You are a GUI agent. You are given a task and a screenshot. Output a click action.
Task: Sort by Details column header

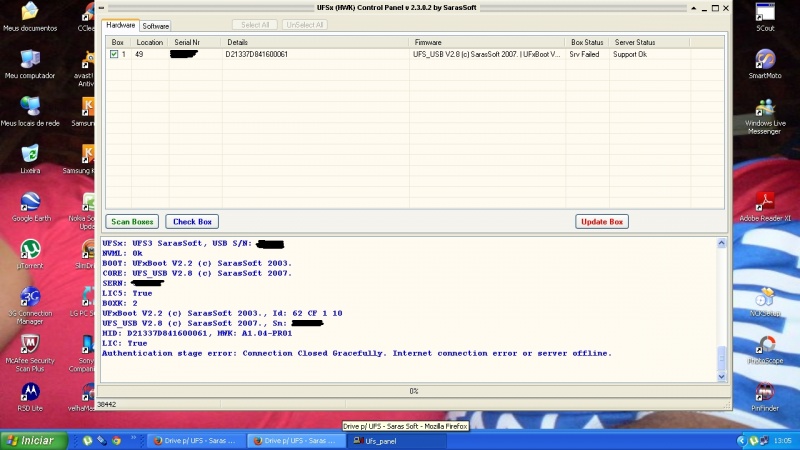[315, 42]
